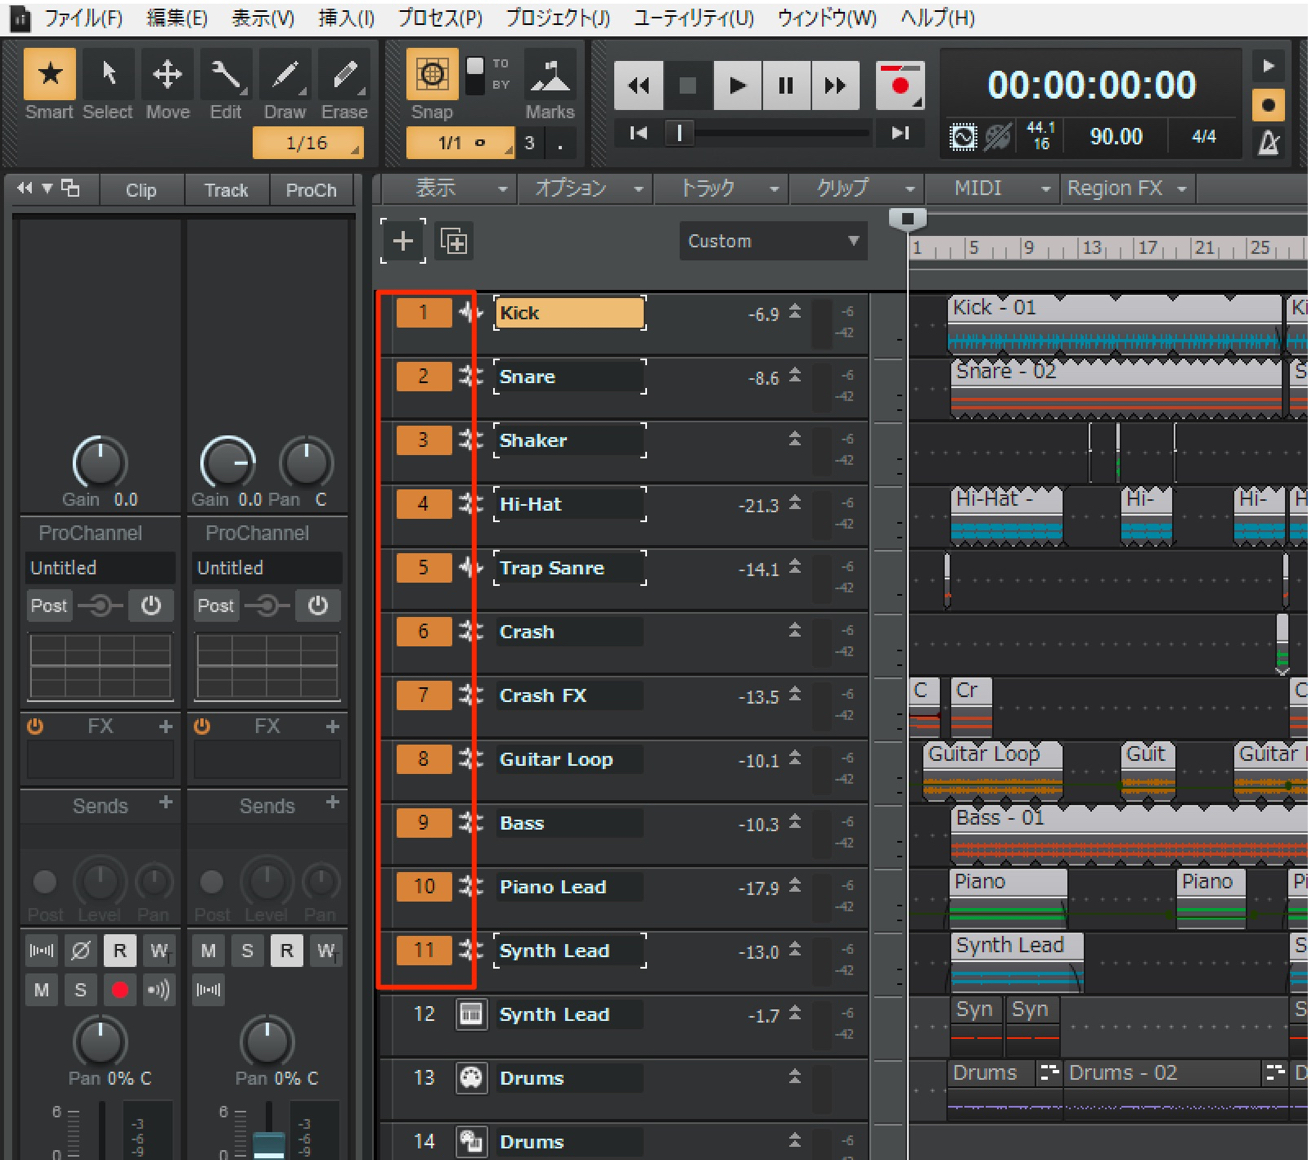Expand the トラック dropdown
Viewport: 1308px width, 1160px height.
[722, 188]
